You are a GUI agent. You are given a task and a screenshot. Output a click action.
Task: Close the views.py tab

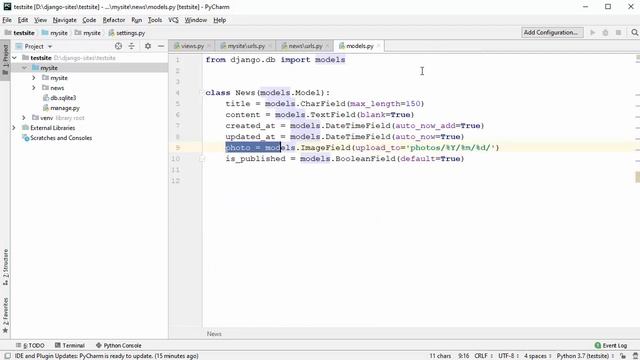209,46
